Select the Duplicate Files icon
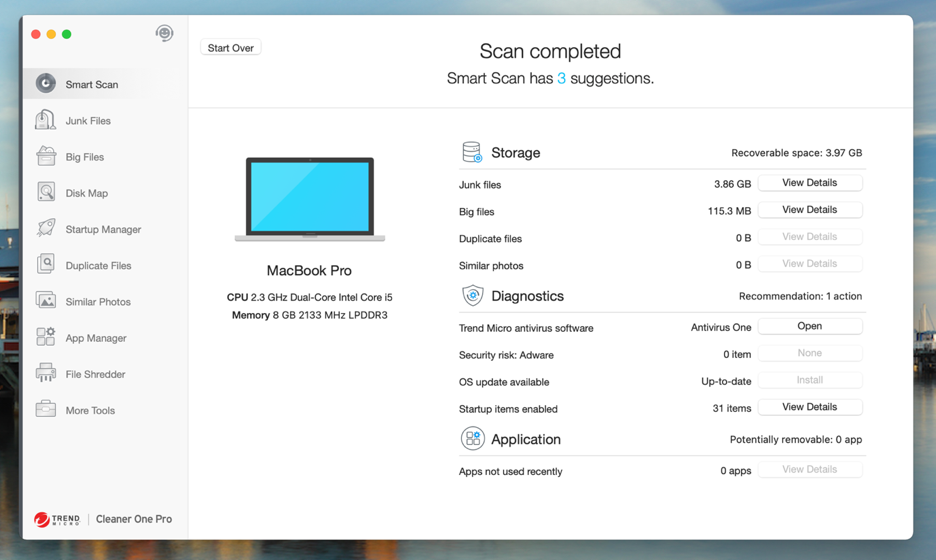 [46, 265]
